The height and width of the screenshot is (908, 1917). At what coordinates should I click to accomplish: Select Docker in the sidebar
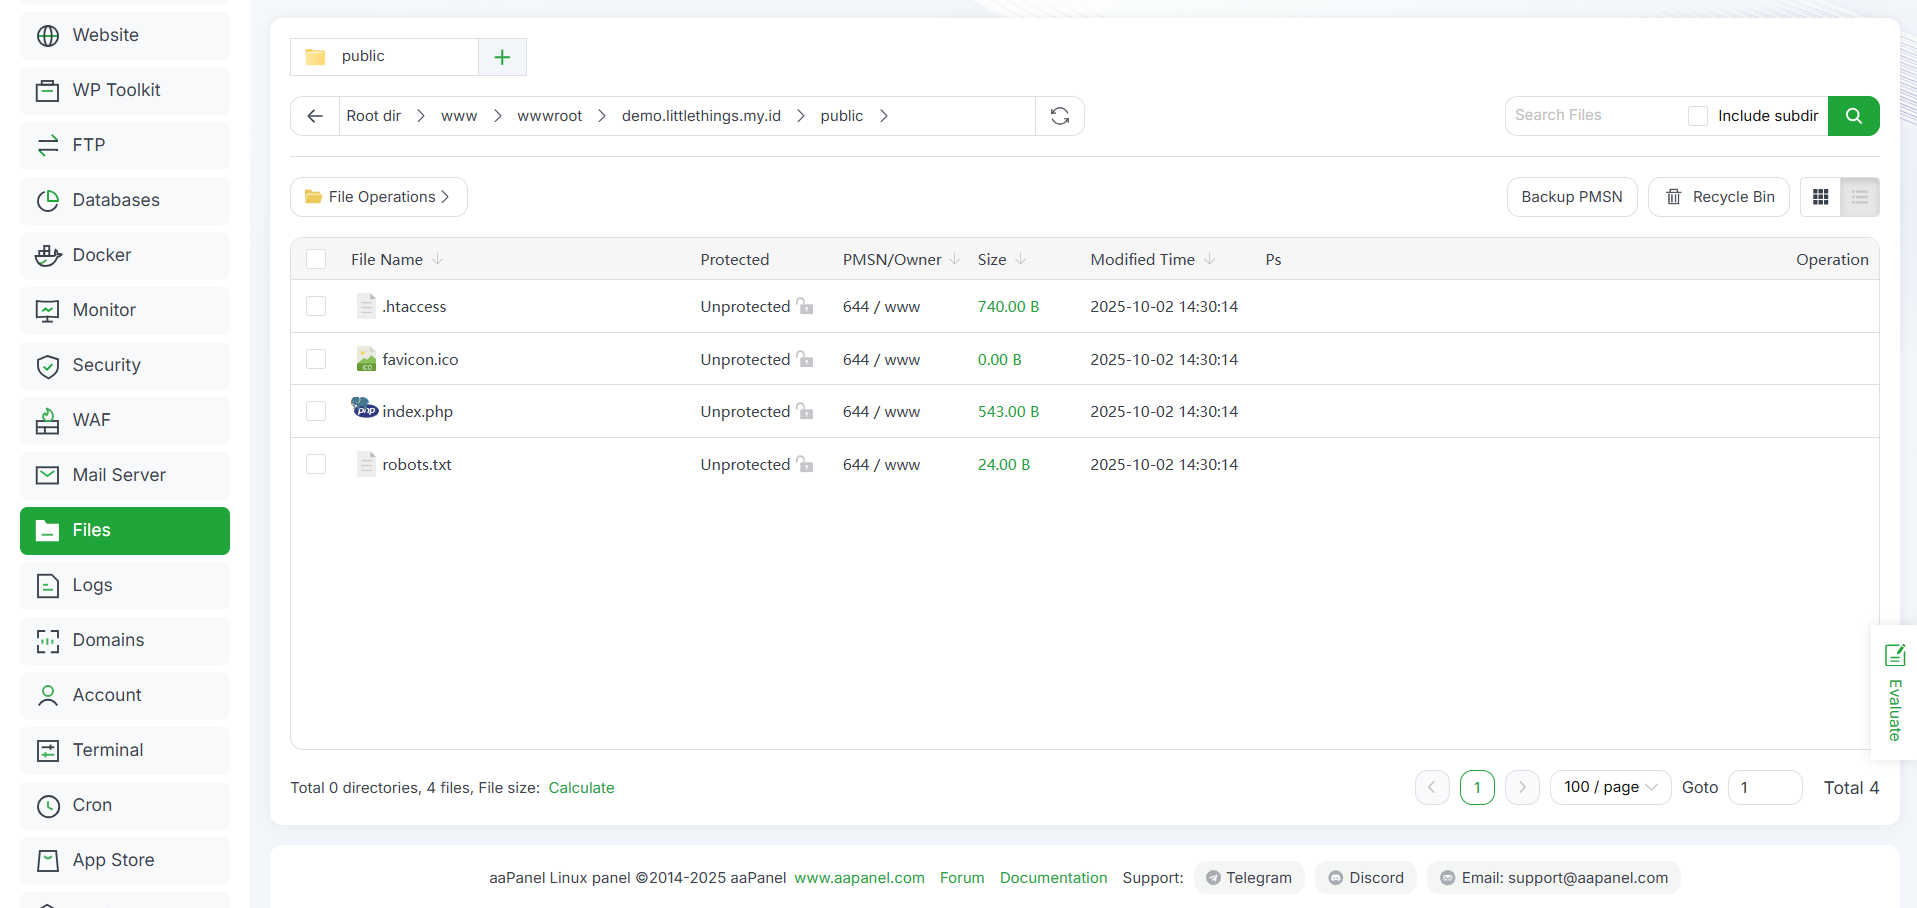click(125, 255)
